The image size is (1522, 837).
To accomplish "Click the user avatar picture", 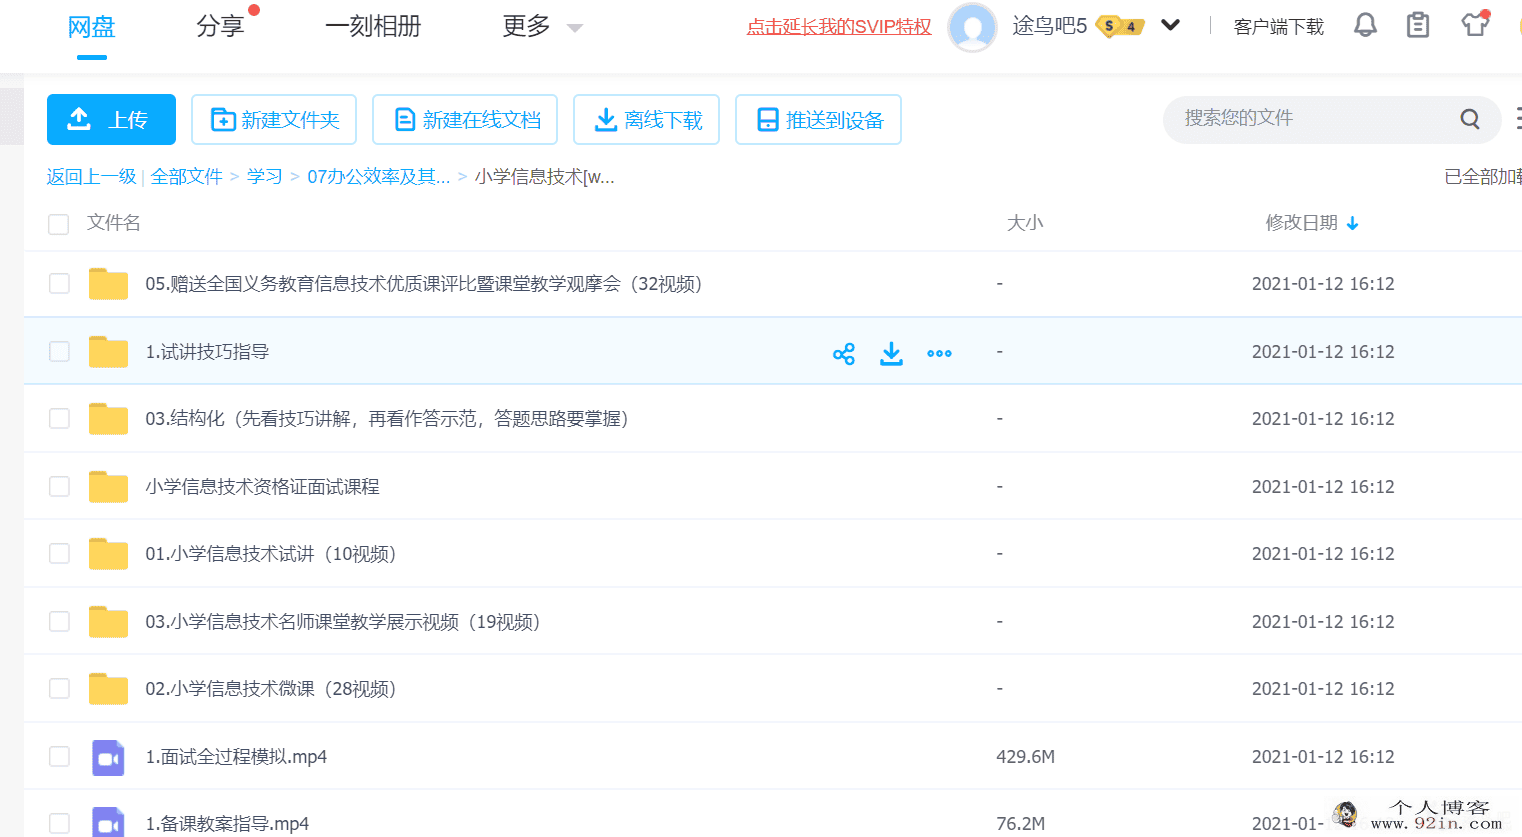I will 972,27.
